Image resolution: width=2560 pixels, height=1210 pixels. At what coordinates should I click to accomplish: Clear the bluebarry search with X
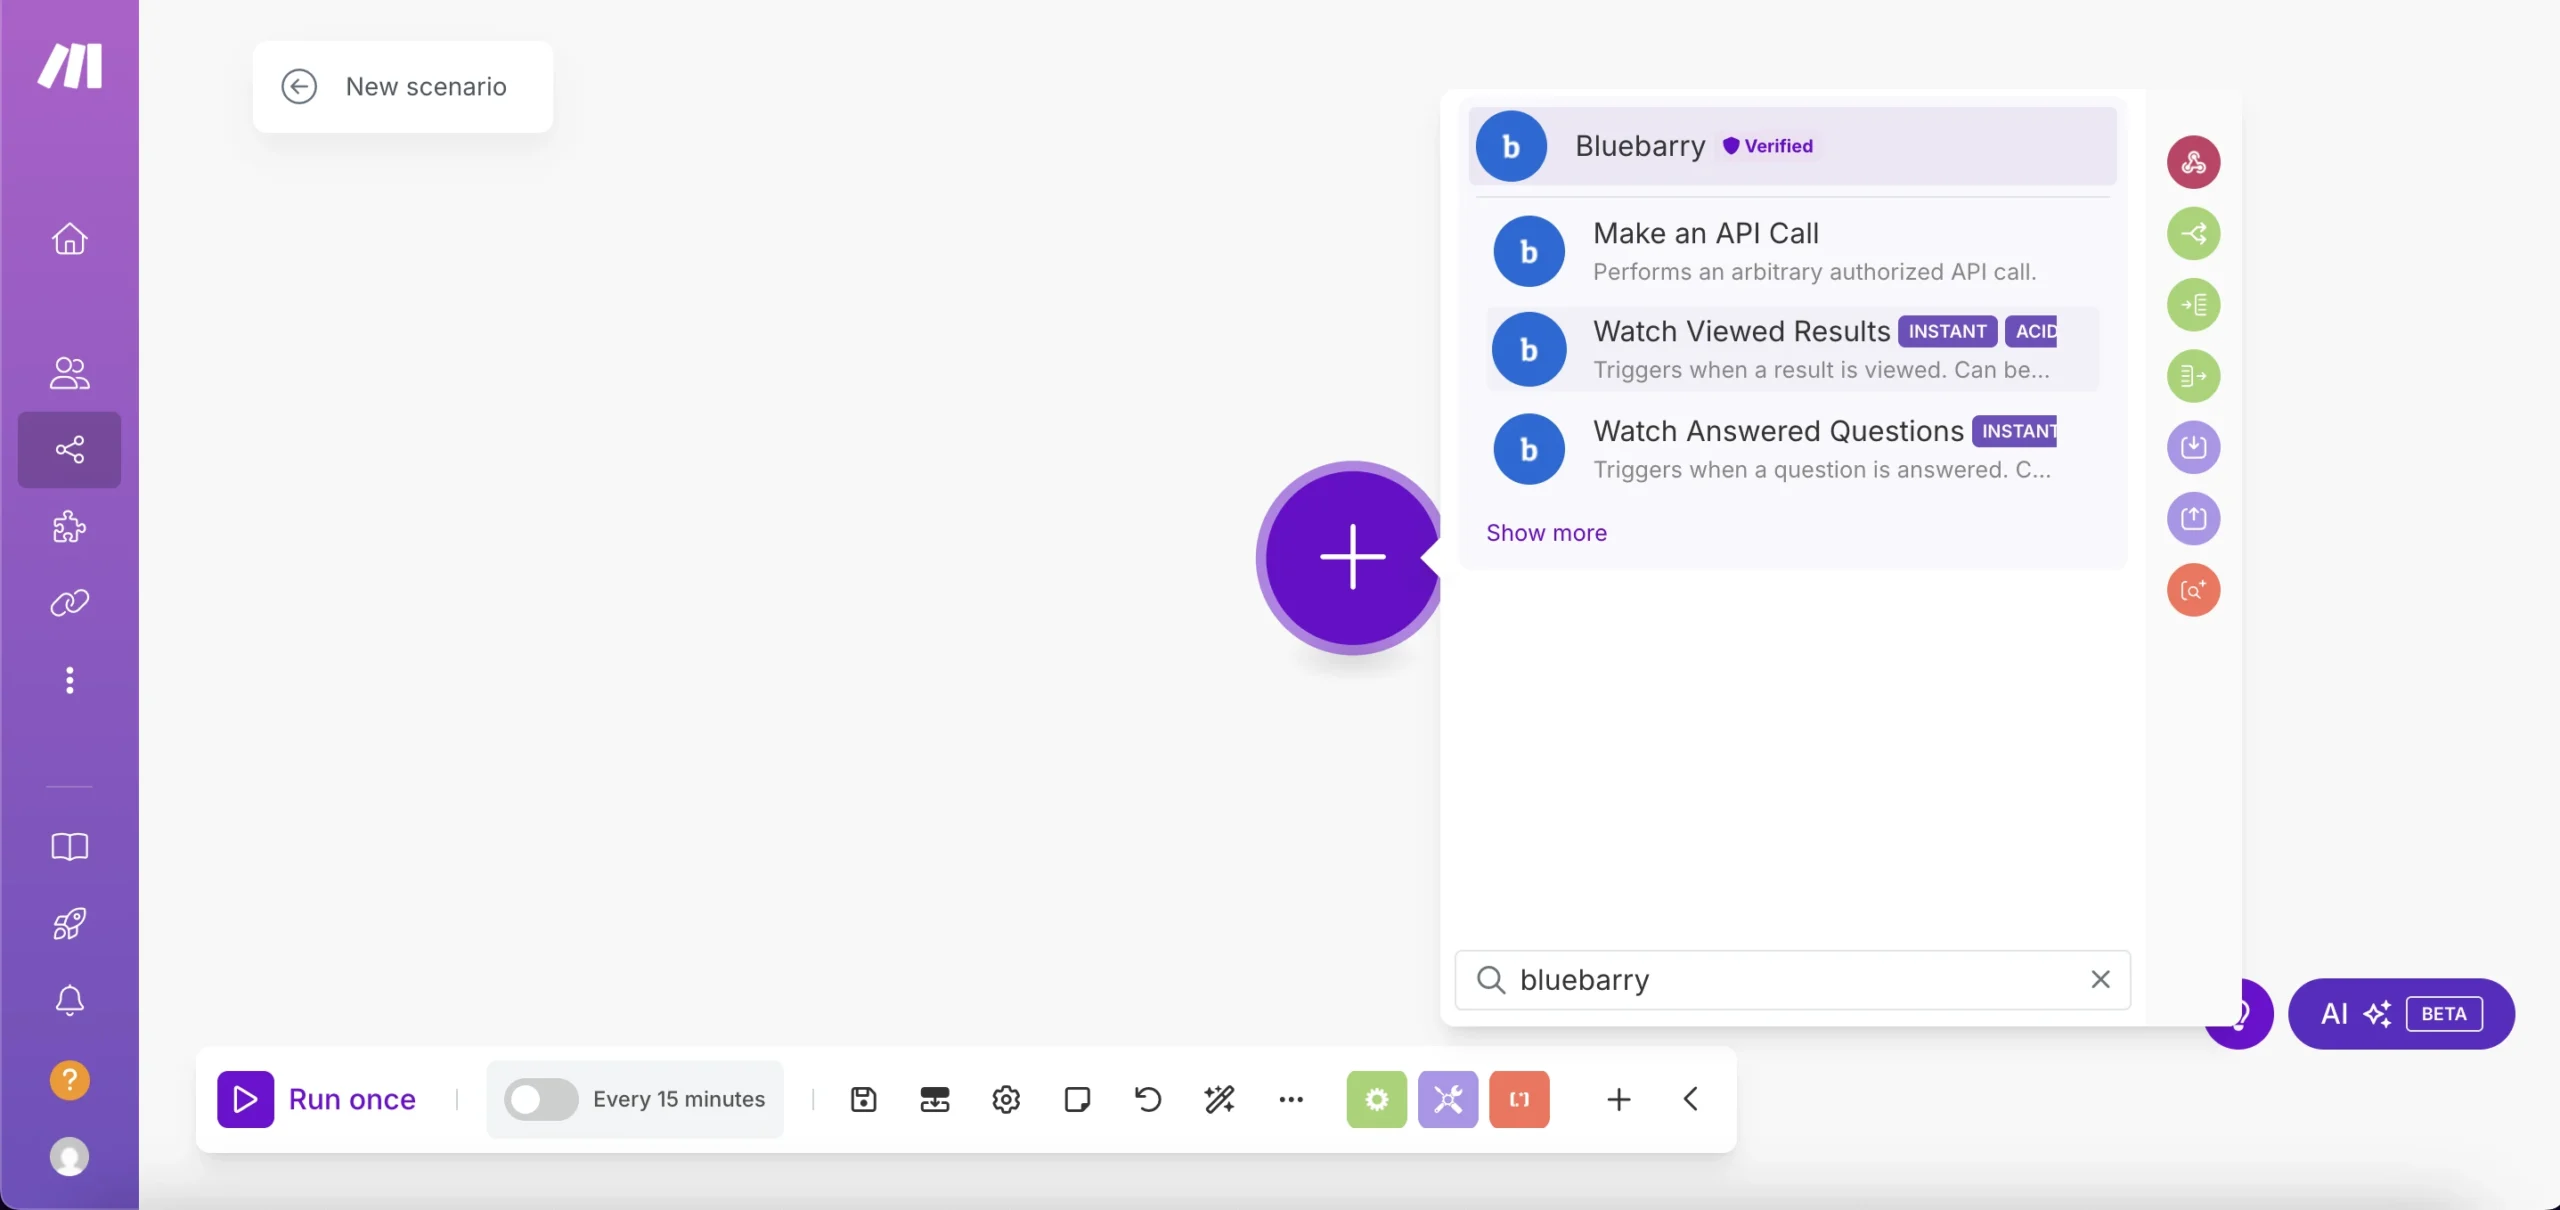click(x=2100, y=980)
